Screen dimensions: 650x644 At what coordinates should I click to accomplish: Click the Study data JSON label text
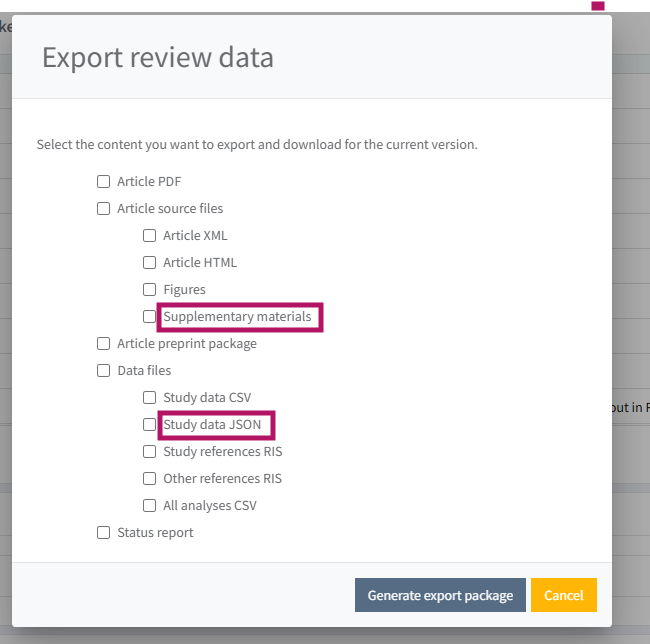212,425
